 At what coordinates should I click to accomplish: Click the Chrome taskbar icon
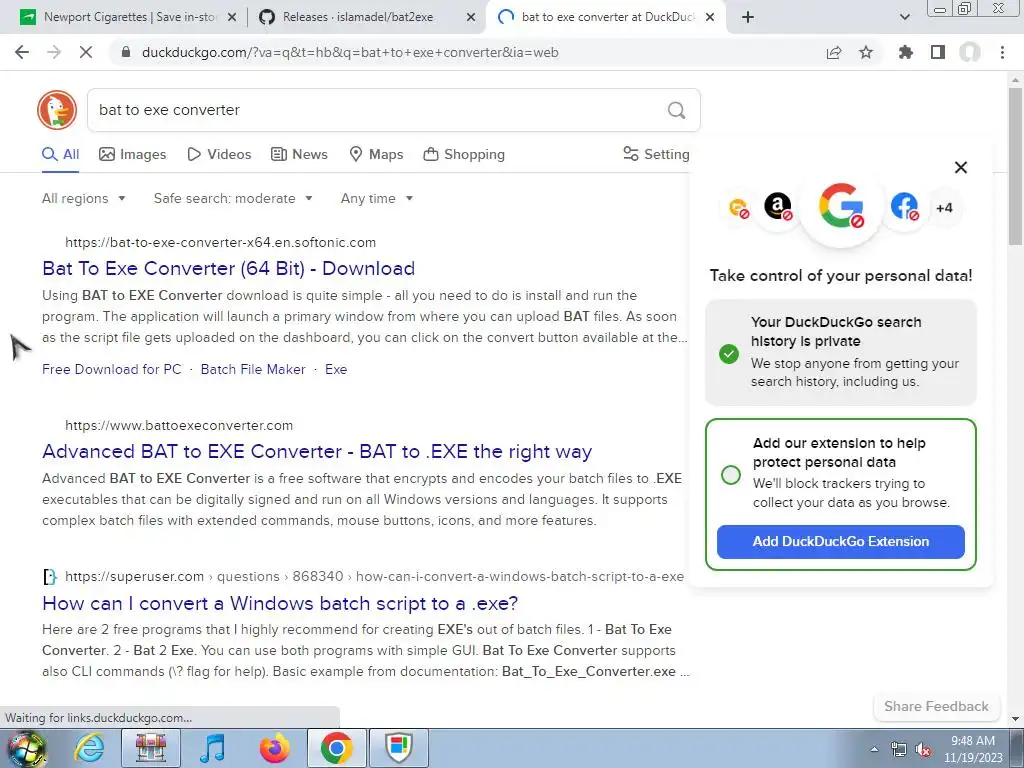336,748
